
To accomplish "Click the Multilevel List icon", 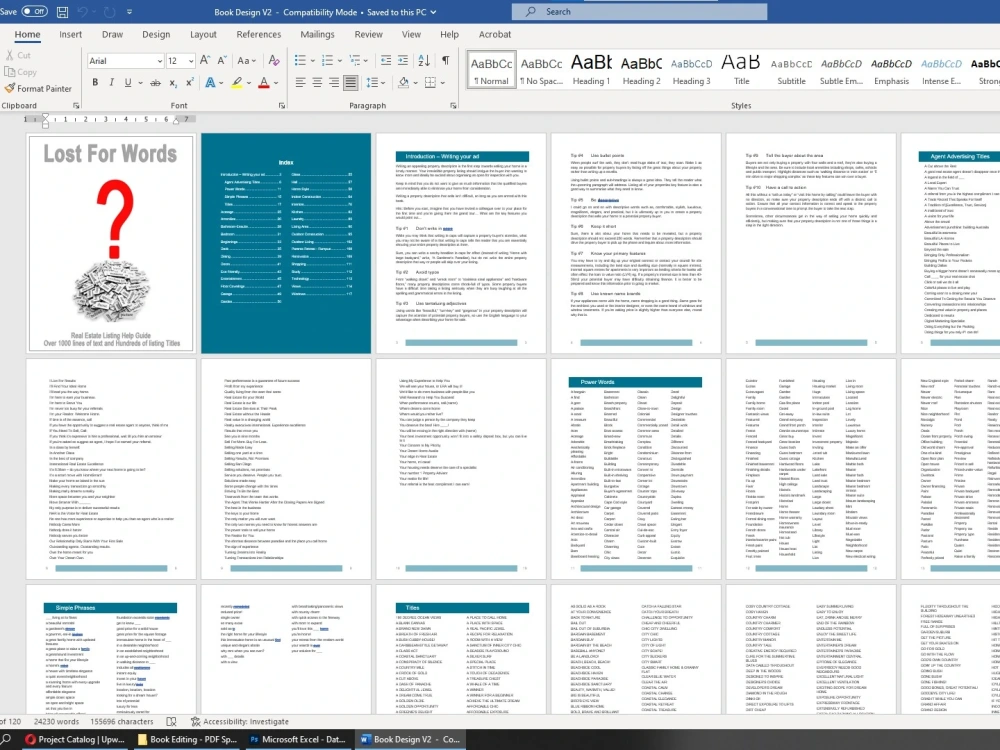I will [355, 61].
